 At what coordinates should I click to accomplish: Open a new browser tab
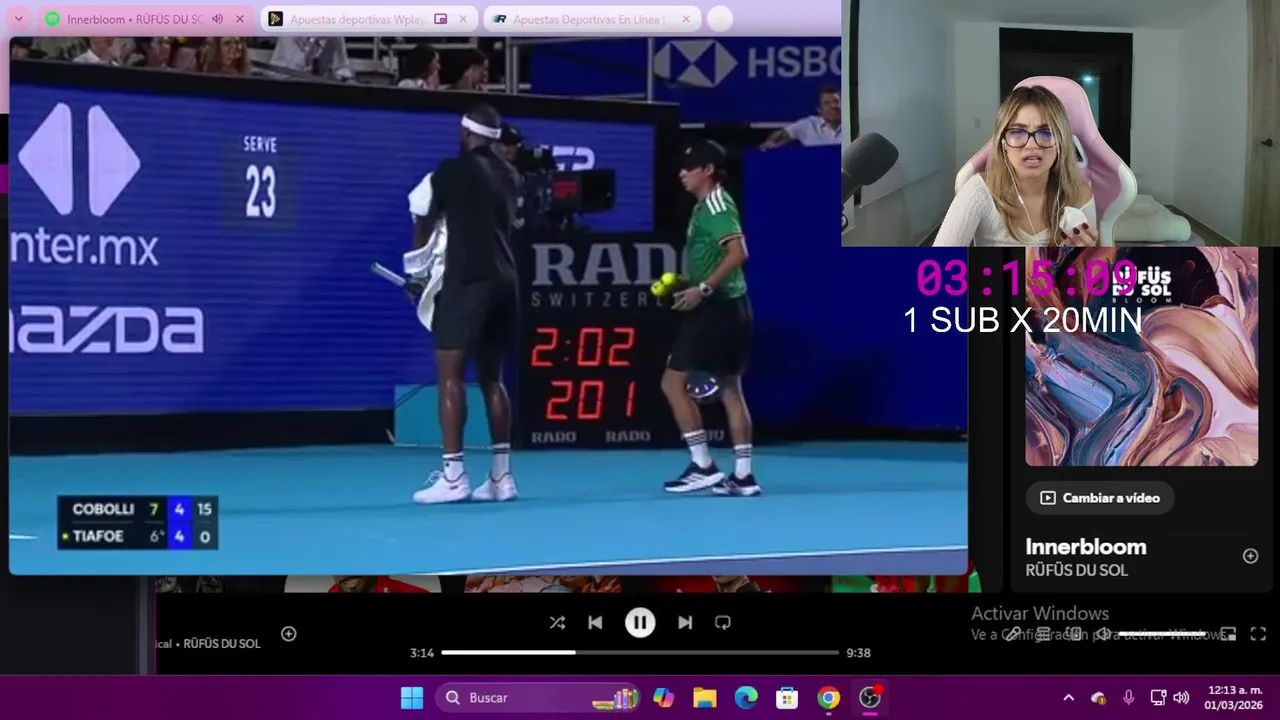click(719, 19)
